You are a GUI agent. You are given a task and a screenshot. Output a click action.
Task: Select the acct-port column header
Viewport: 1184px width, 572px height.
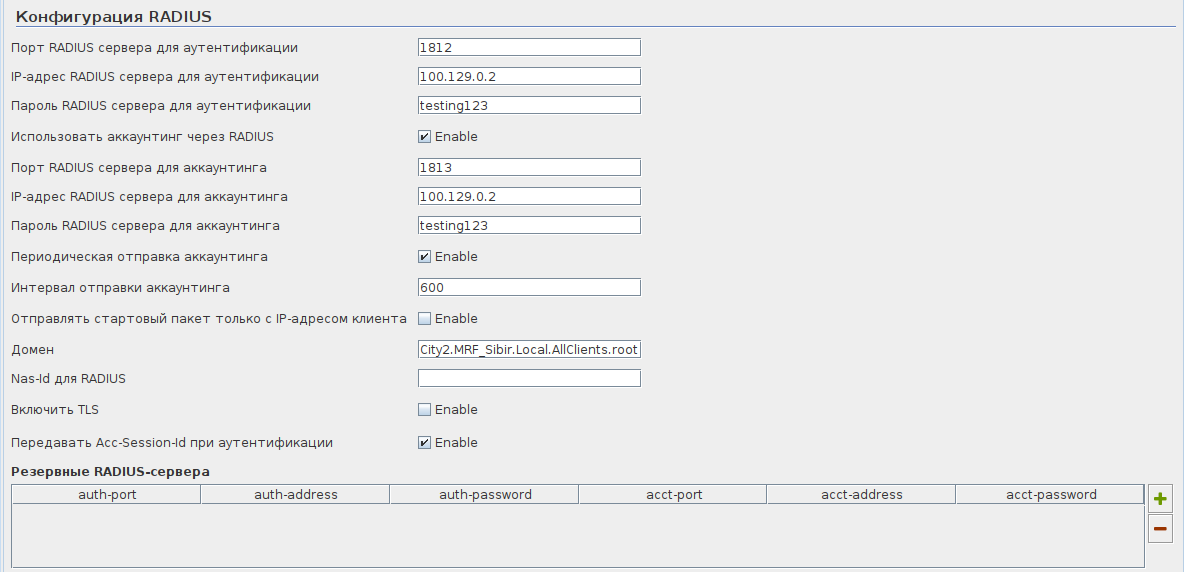tap(672, 494)
